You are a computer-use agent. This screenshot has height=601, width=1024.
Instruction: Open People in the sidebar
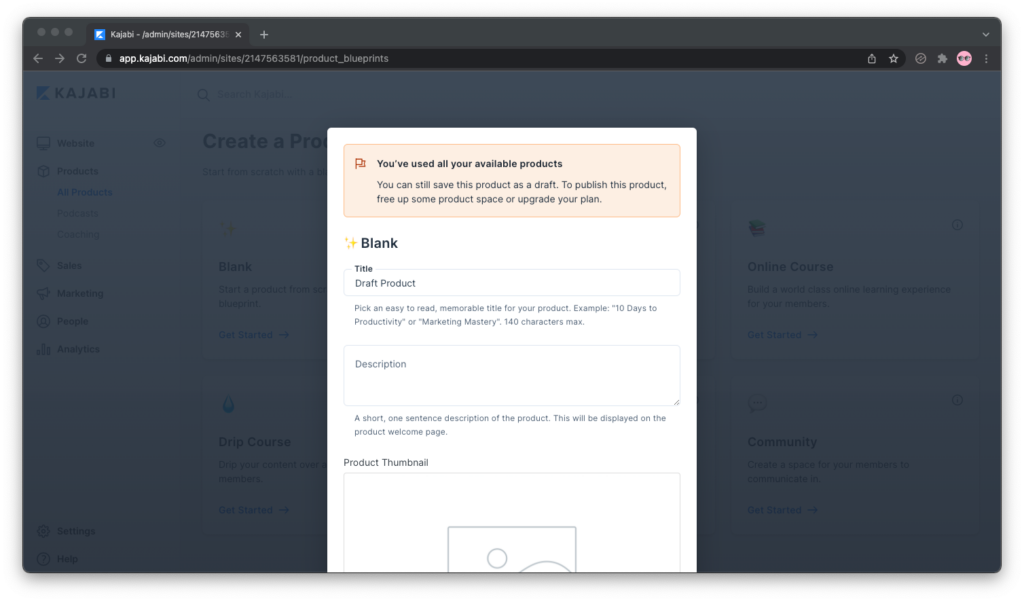(72, 321)
